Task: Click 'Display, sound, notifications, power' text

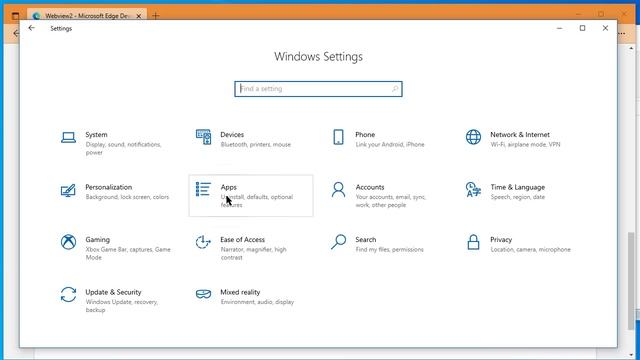Action: [x=123, y=149]
